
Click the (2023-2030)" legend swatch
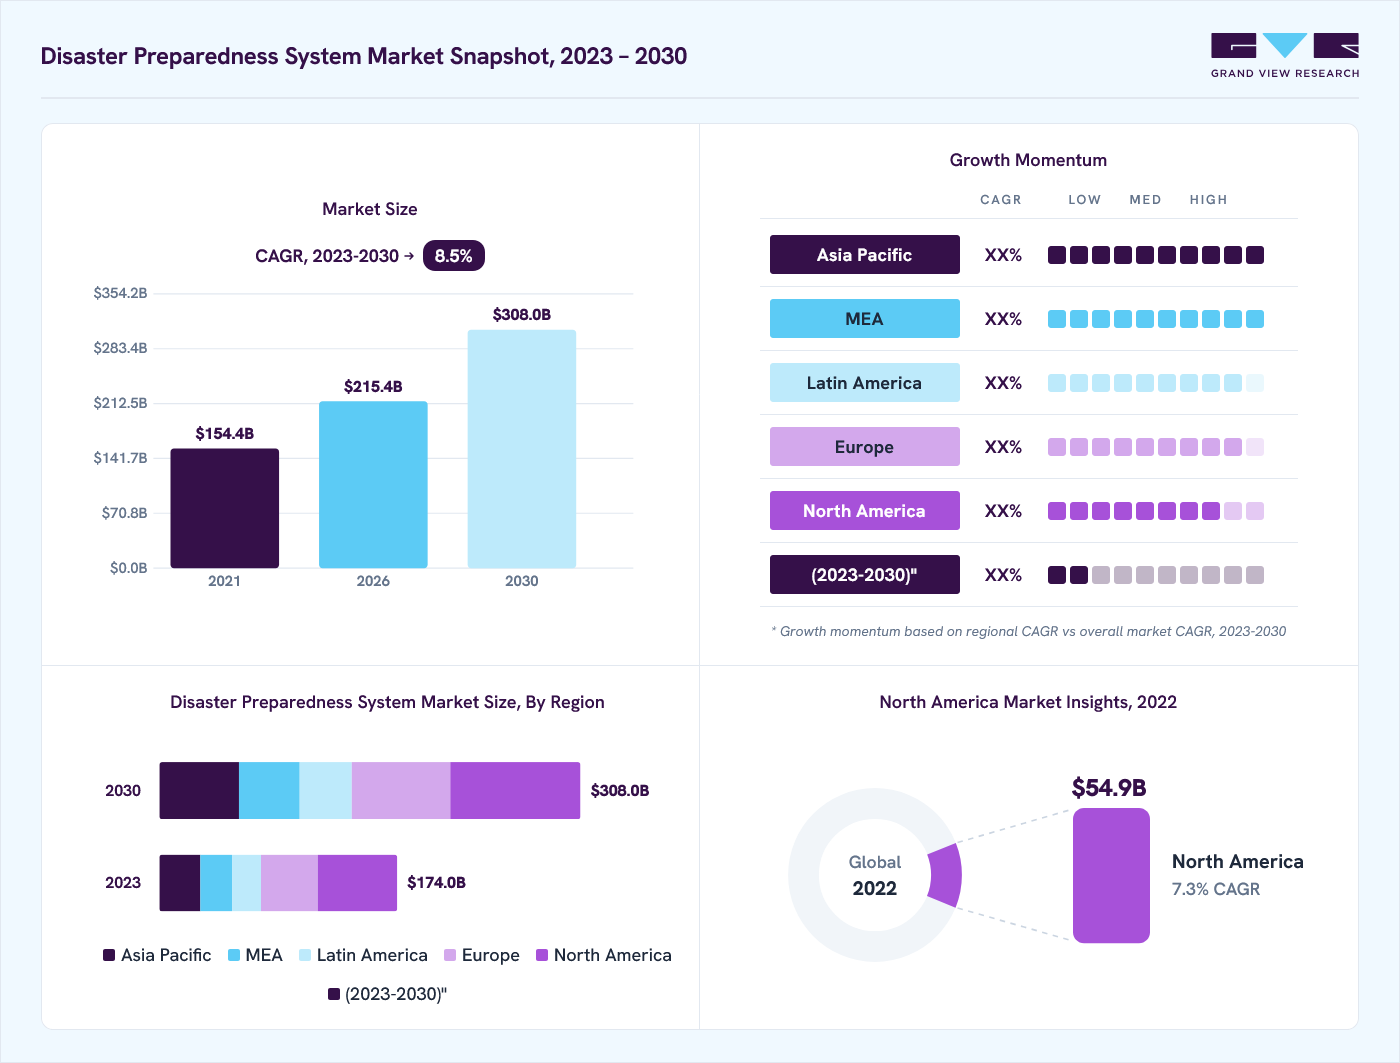tap(334, 994)
